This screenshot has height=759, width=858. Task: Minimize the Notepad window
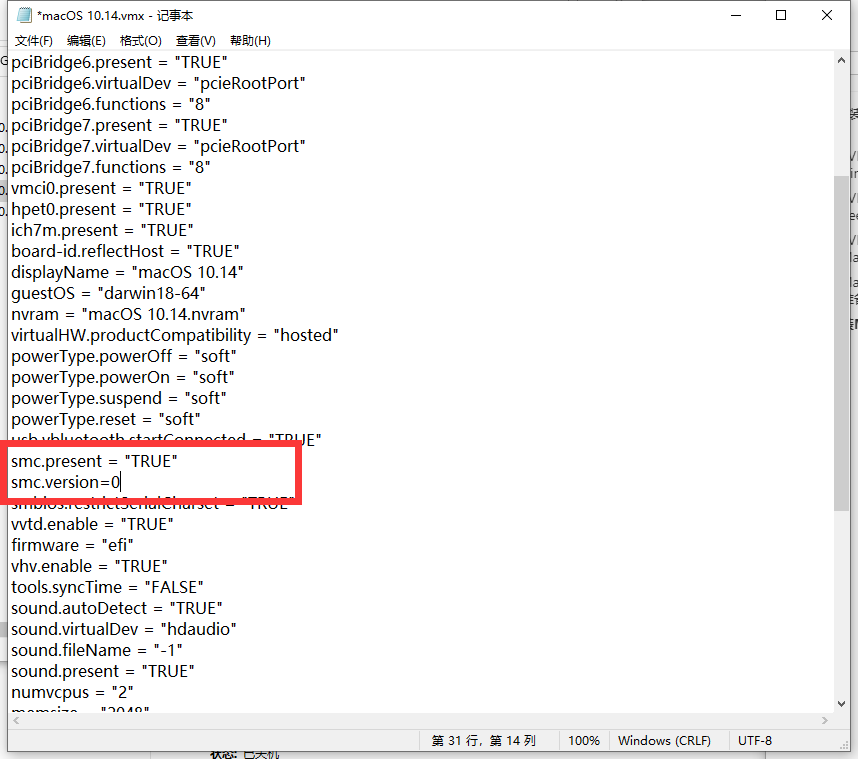pyautogui.click(x=736, y=15)
